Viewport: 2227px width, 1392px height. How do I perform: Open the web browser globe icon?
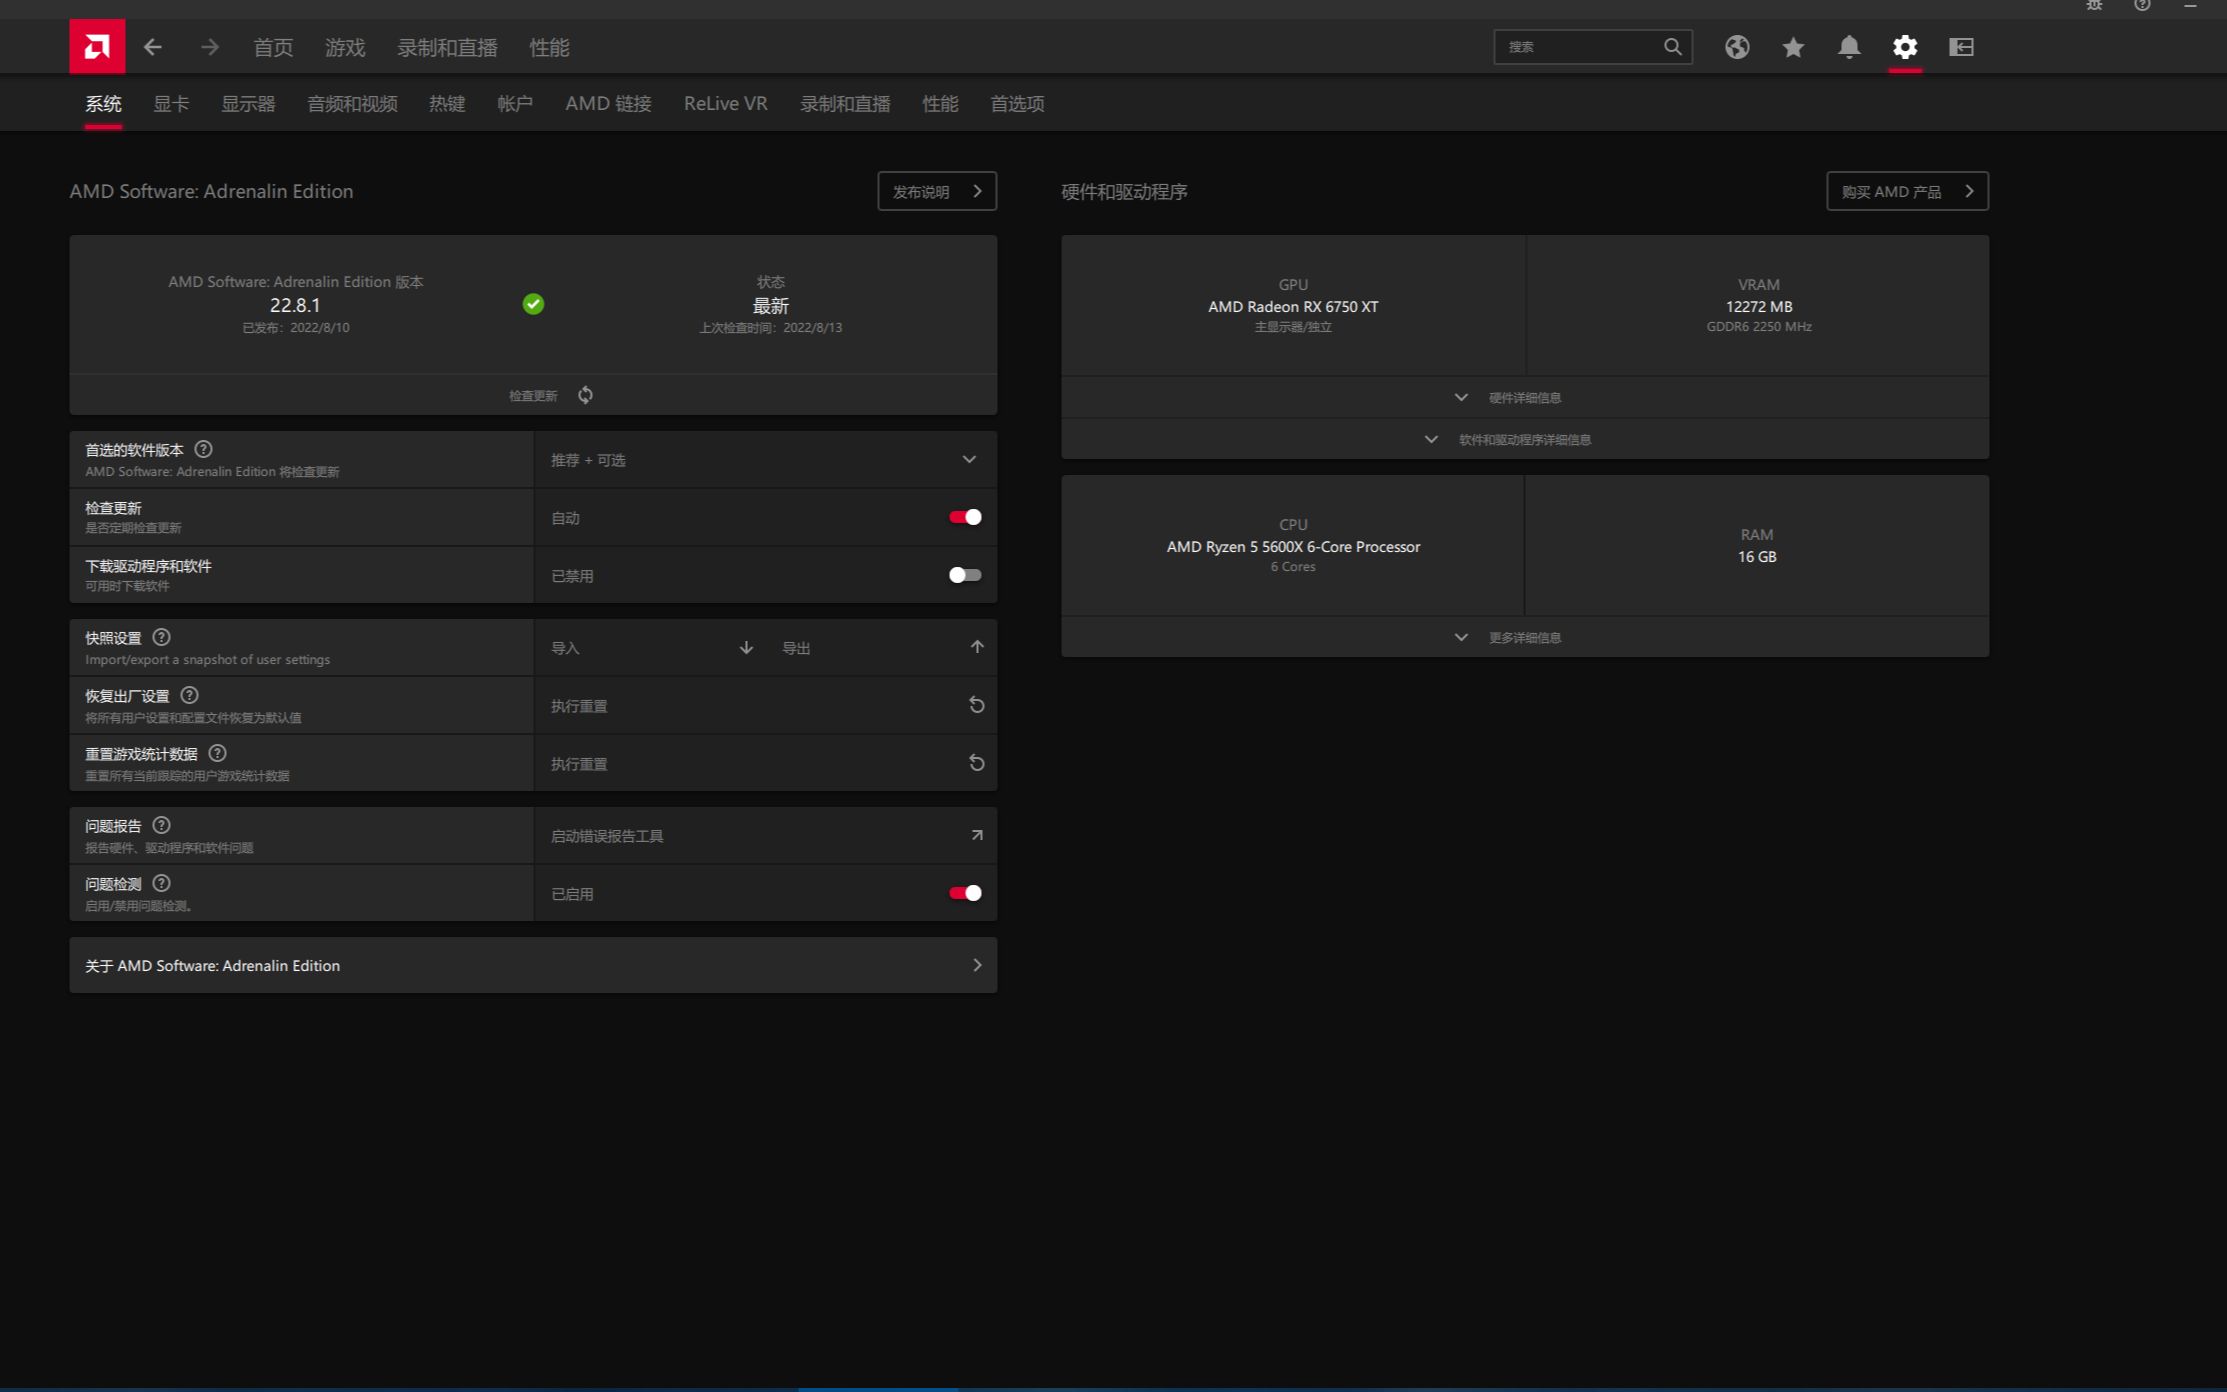coord(1737,47)
